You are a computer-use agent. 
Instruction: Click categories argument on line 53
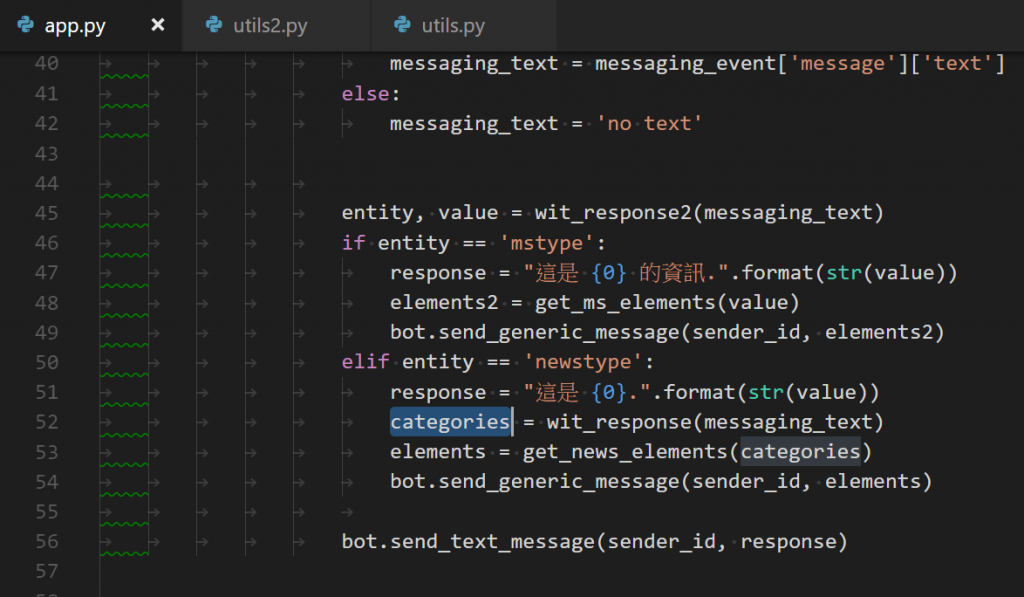(801, 452)
